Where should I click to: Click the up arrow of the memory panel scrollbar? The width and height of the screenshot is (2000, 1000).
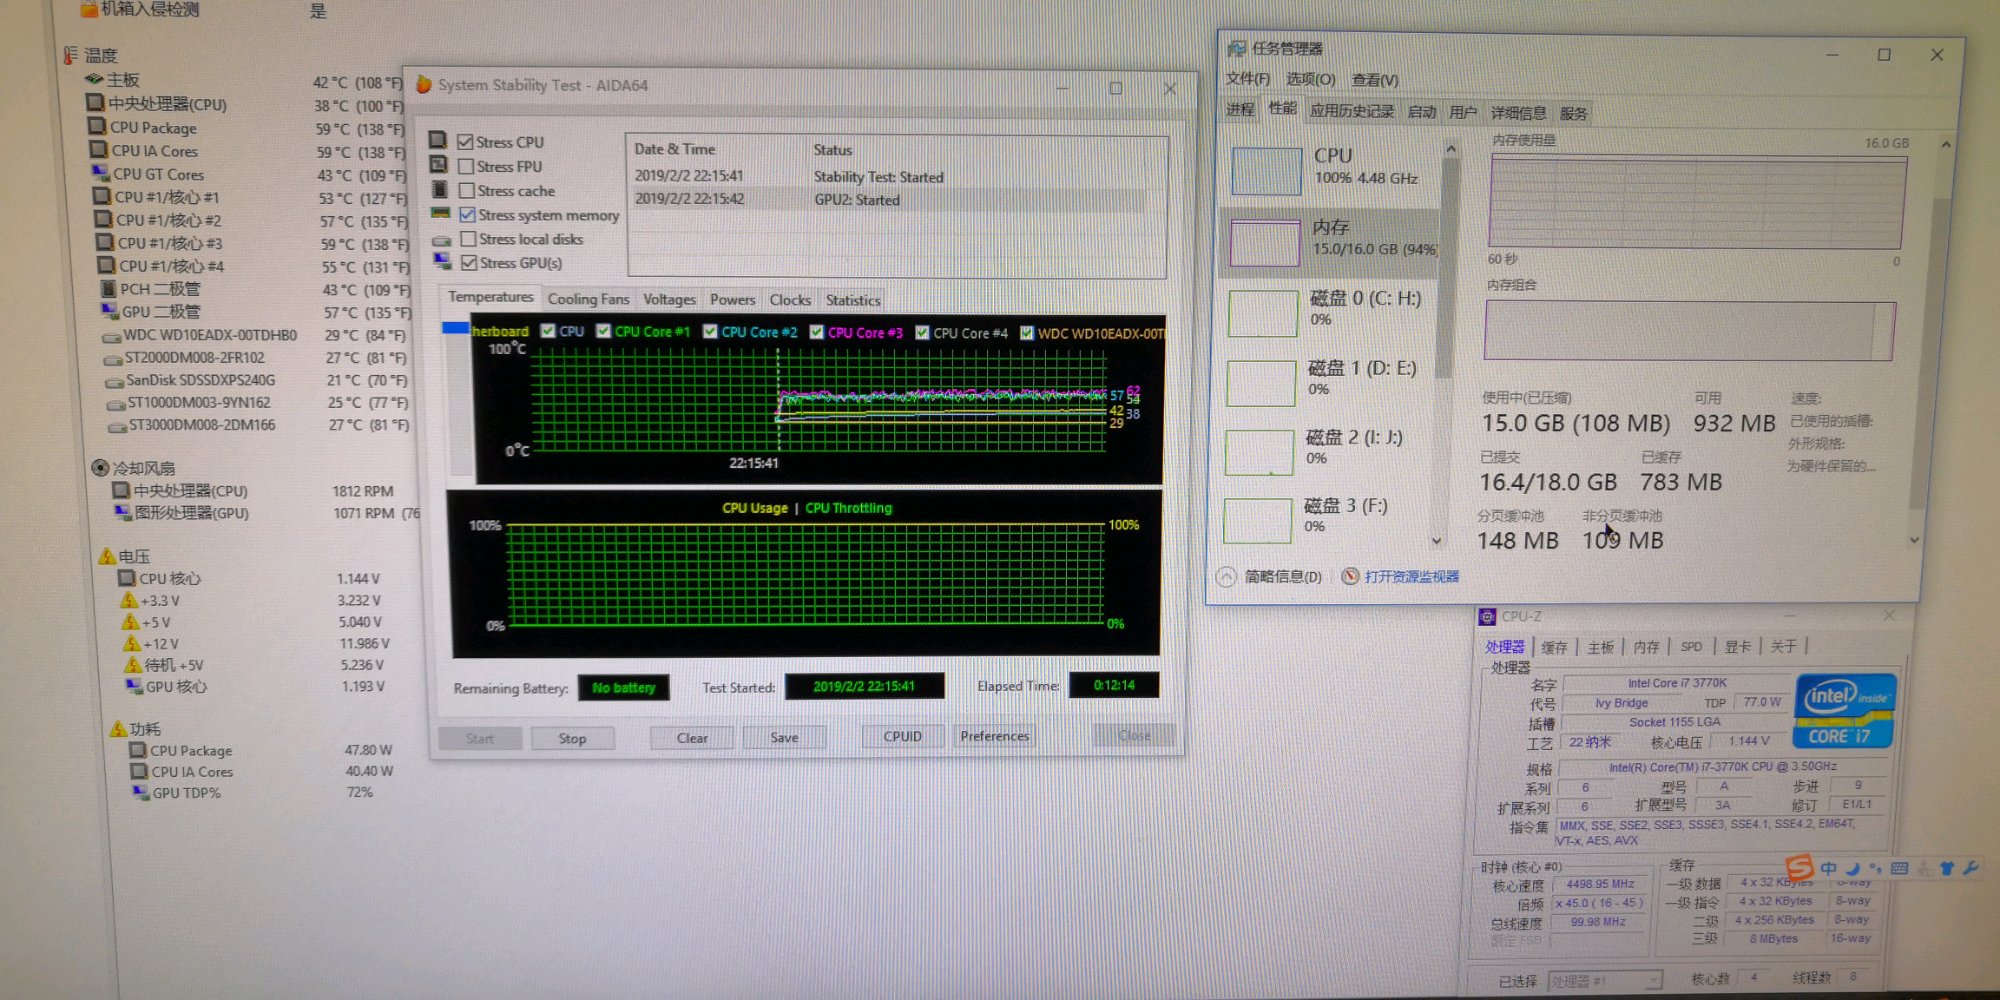point(1946,145)
